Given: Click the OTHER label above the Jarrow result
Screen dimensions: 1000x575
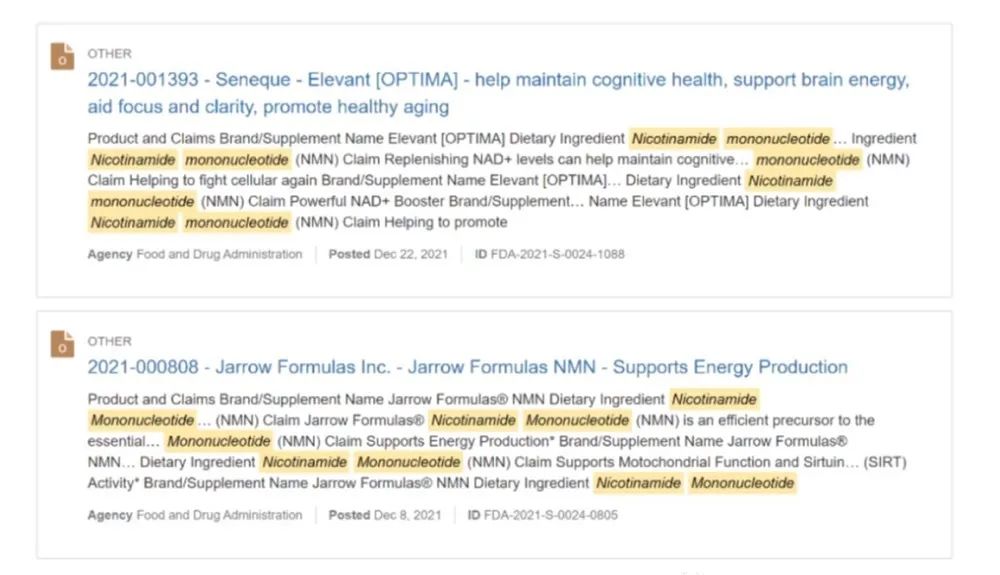Looking at the screenshot, I should pyautogui.click(x=109, y=341).
